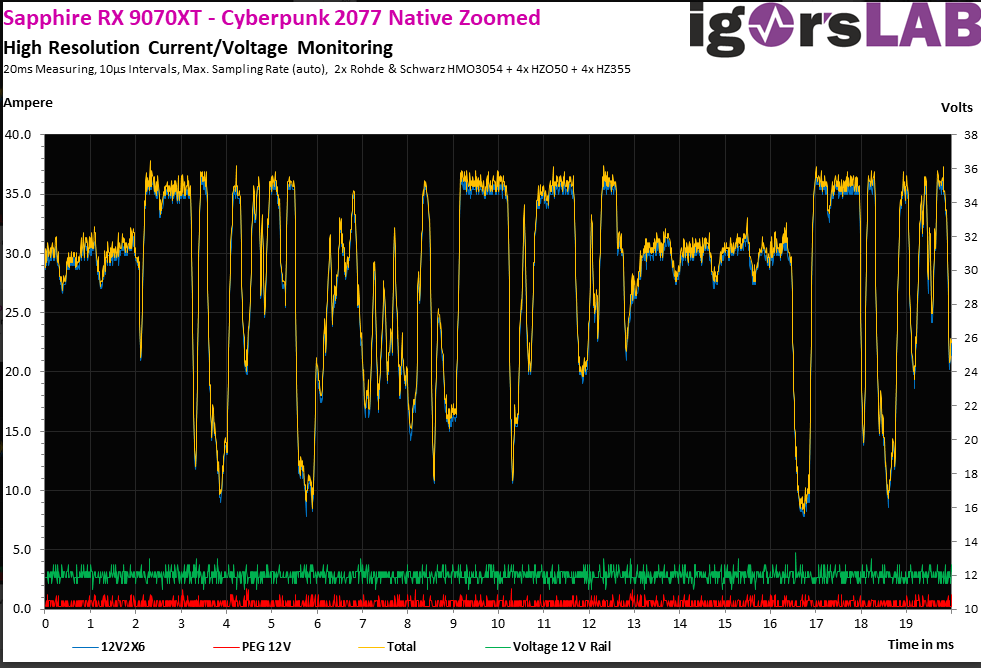Click the 19 tick on time axis

click(906, 624)
